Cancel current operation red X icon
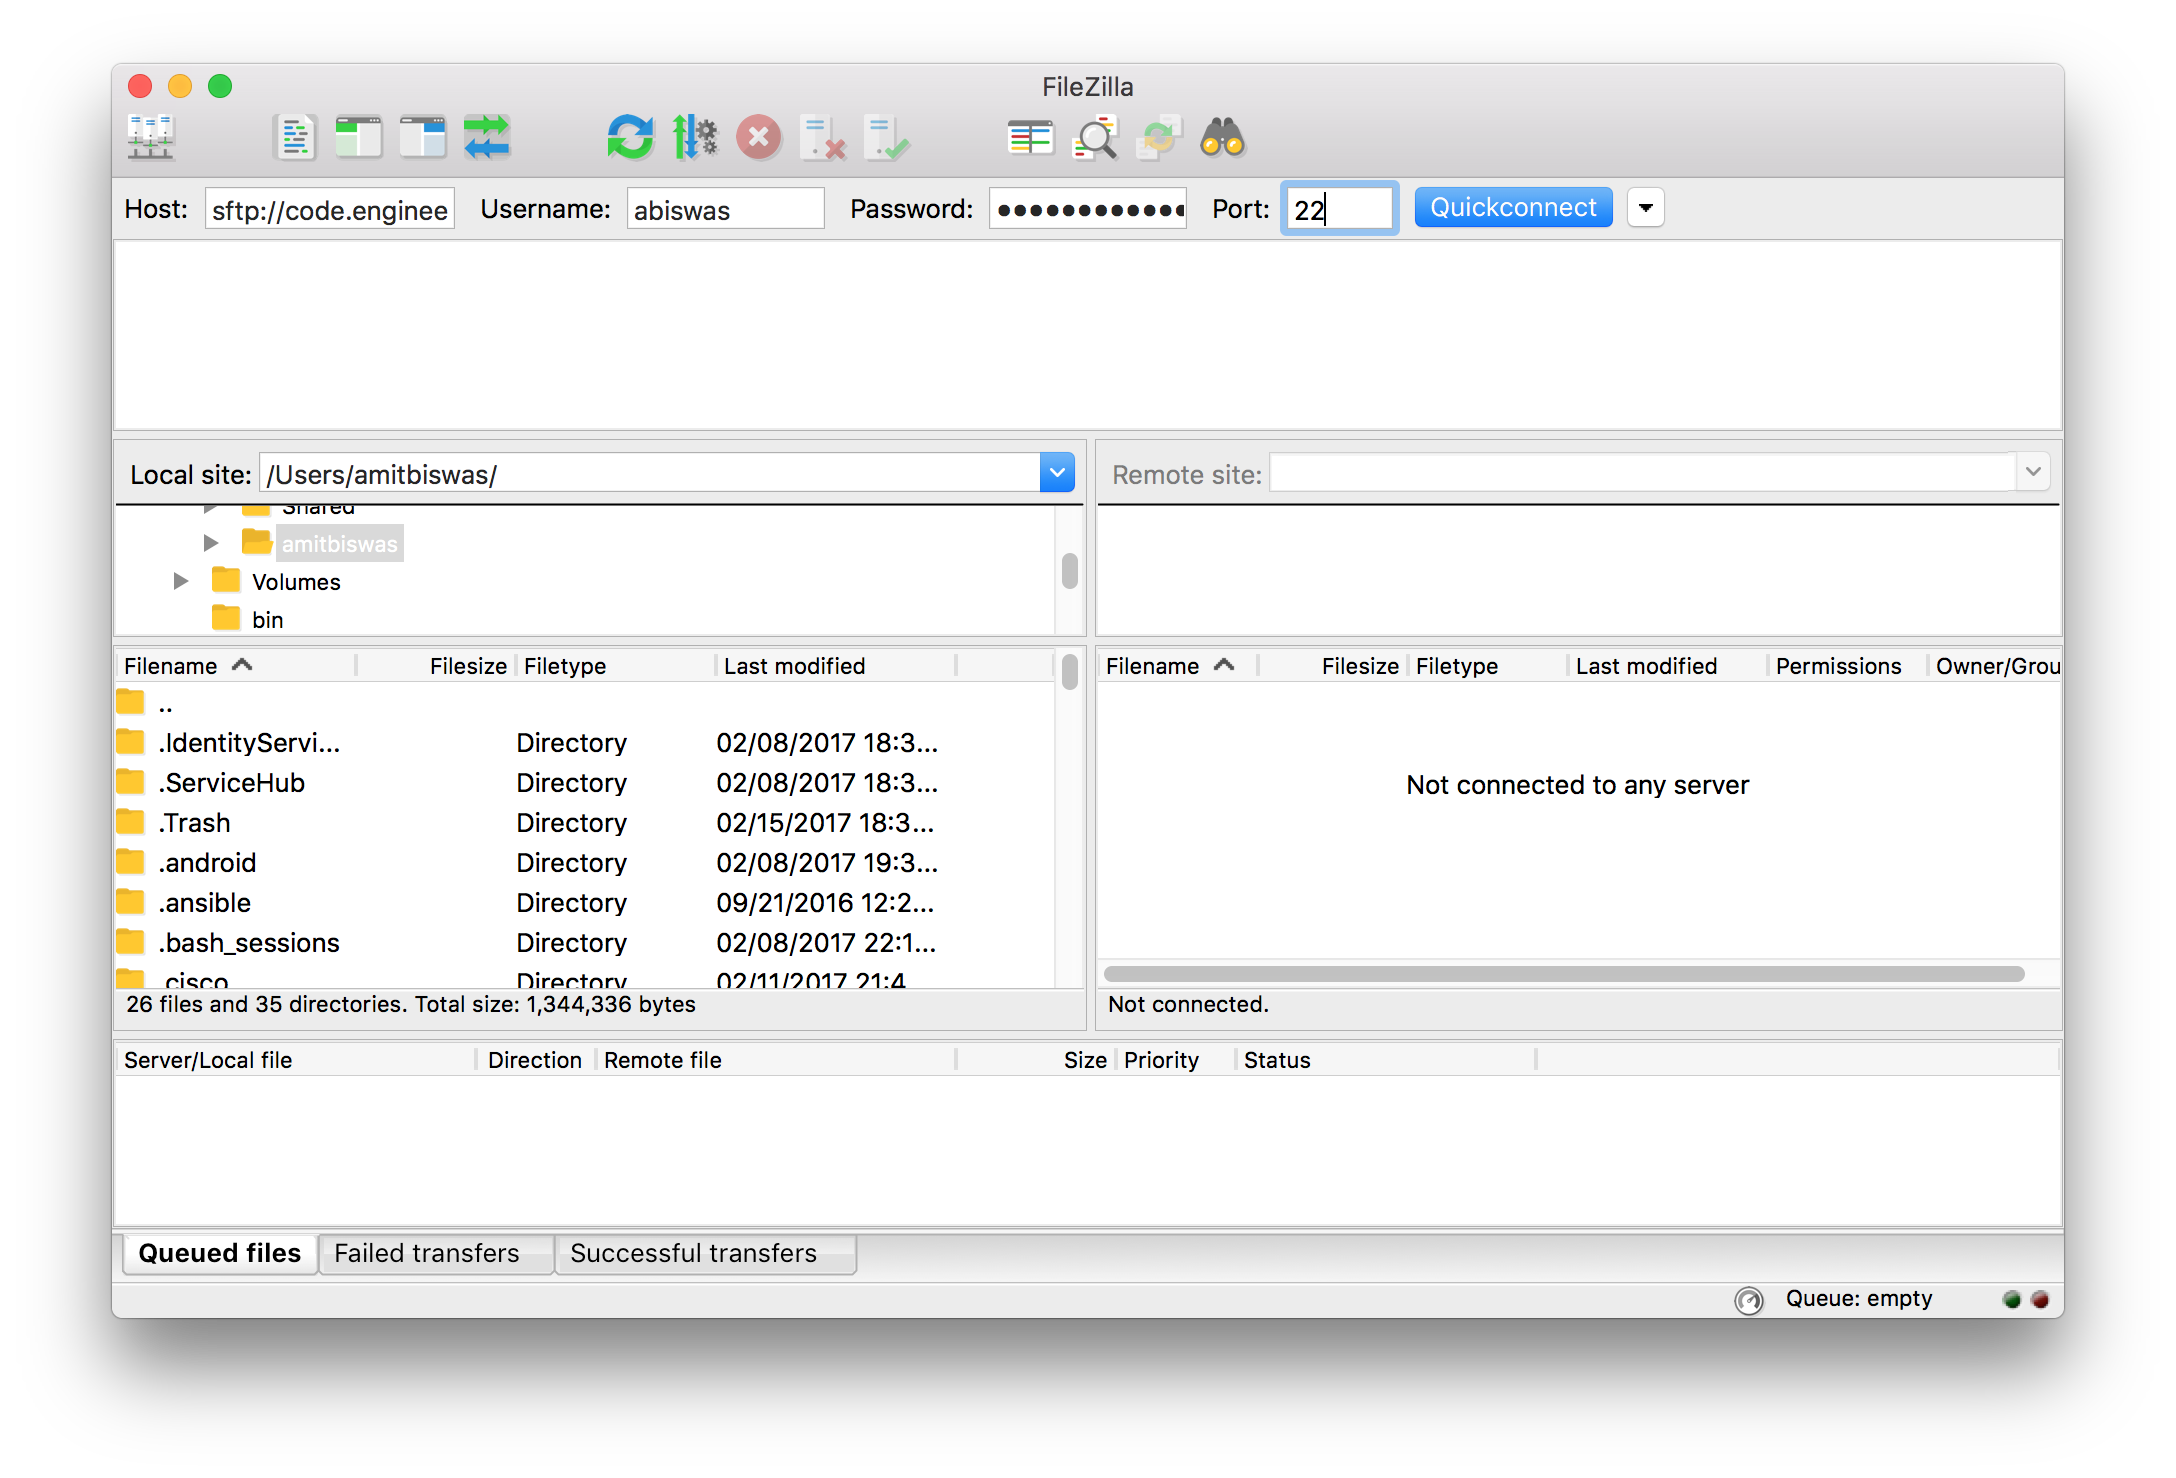 tap(759, 137)
